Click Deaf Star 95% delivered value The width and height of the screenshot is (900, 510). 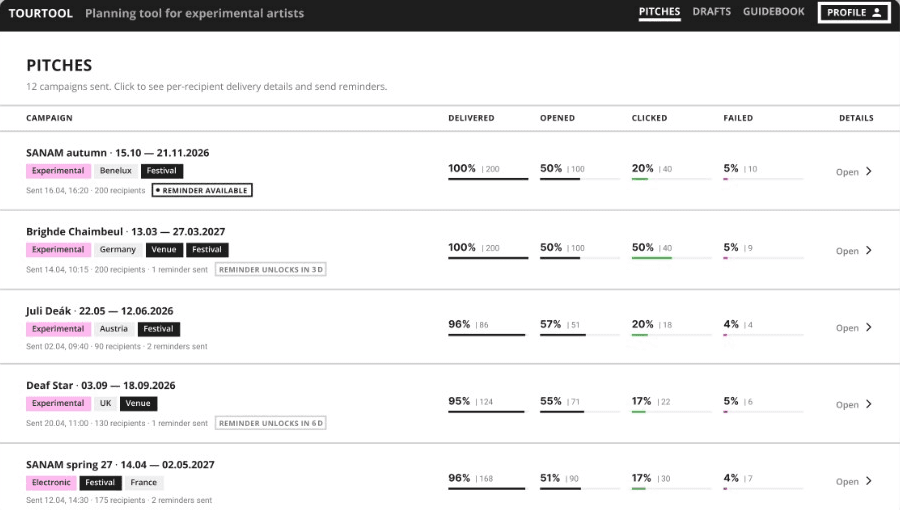point(459,401)
